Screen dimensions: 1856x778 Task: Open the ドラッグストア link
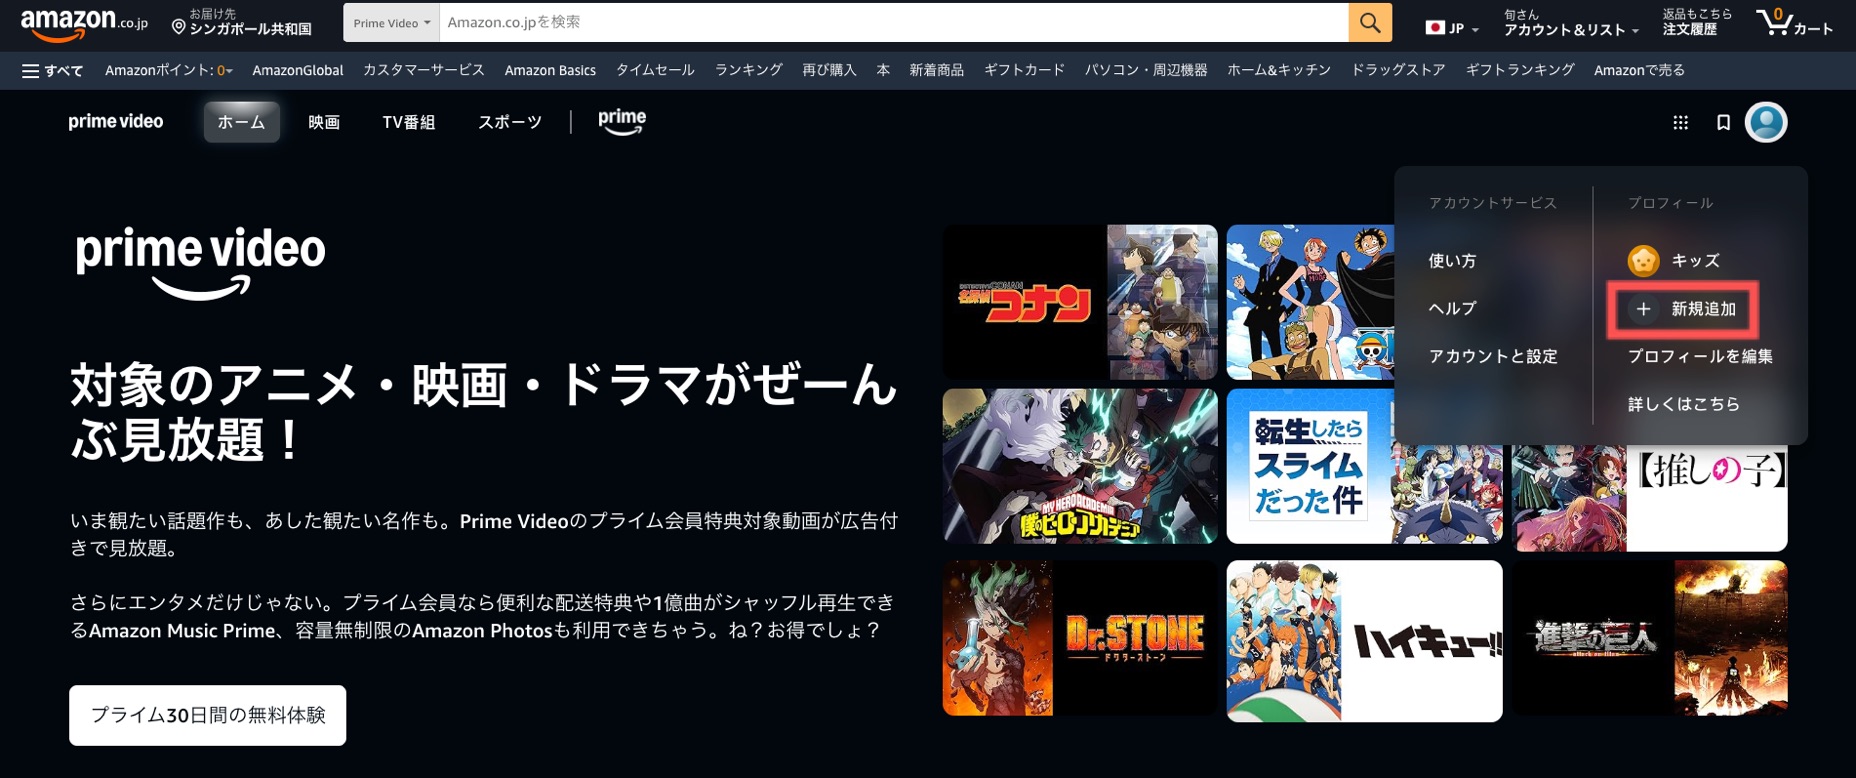point(1398,70)
